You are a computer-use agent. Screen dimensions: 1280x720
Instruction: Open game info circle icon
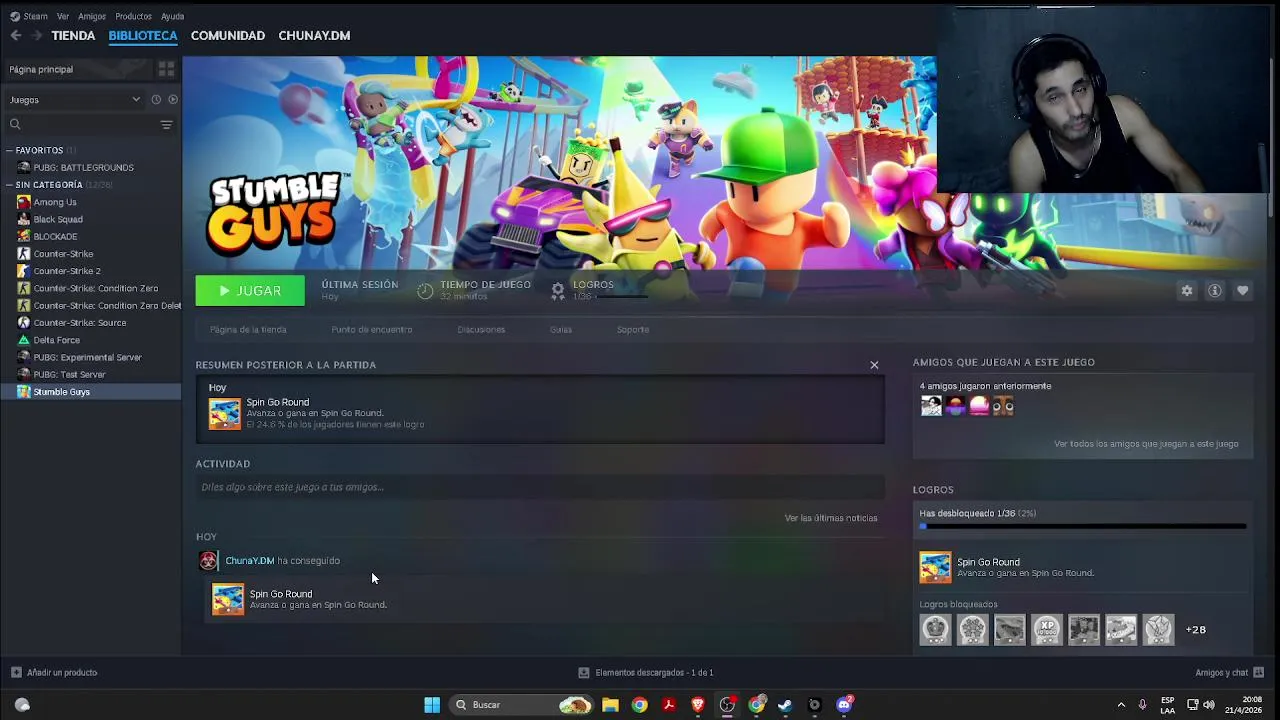tap(1215, 290)
